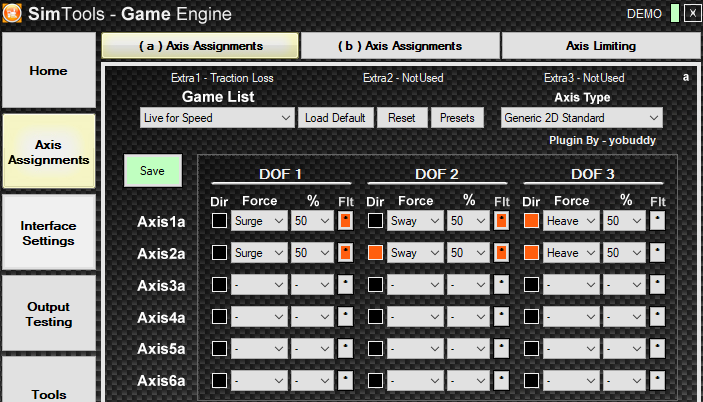Toggle Axis2a DOF 3 orange Dir box
Viewport: 703px width, 402px height.
pos(531,252)
